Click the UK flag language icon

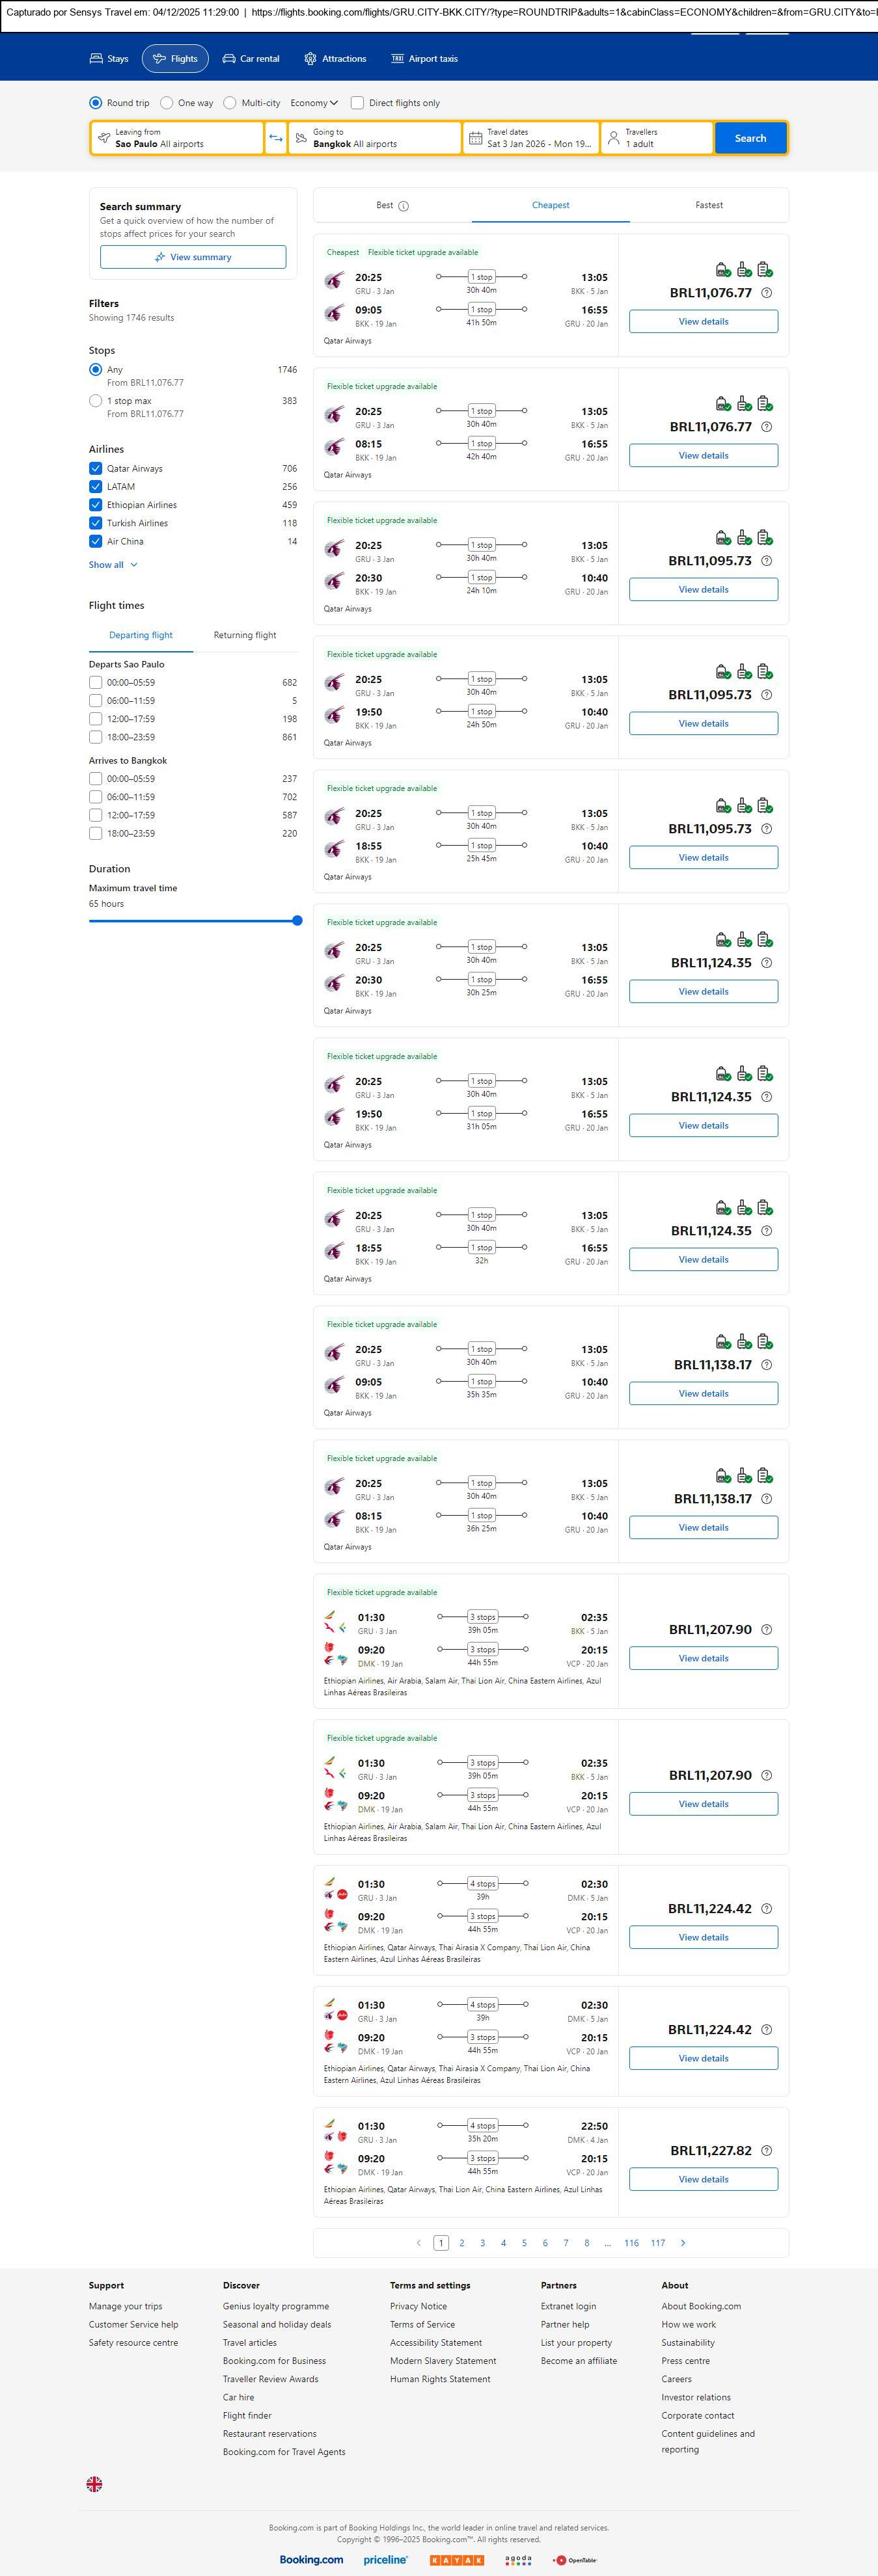pos(94,2483)
